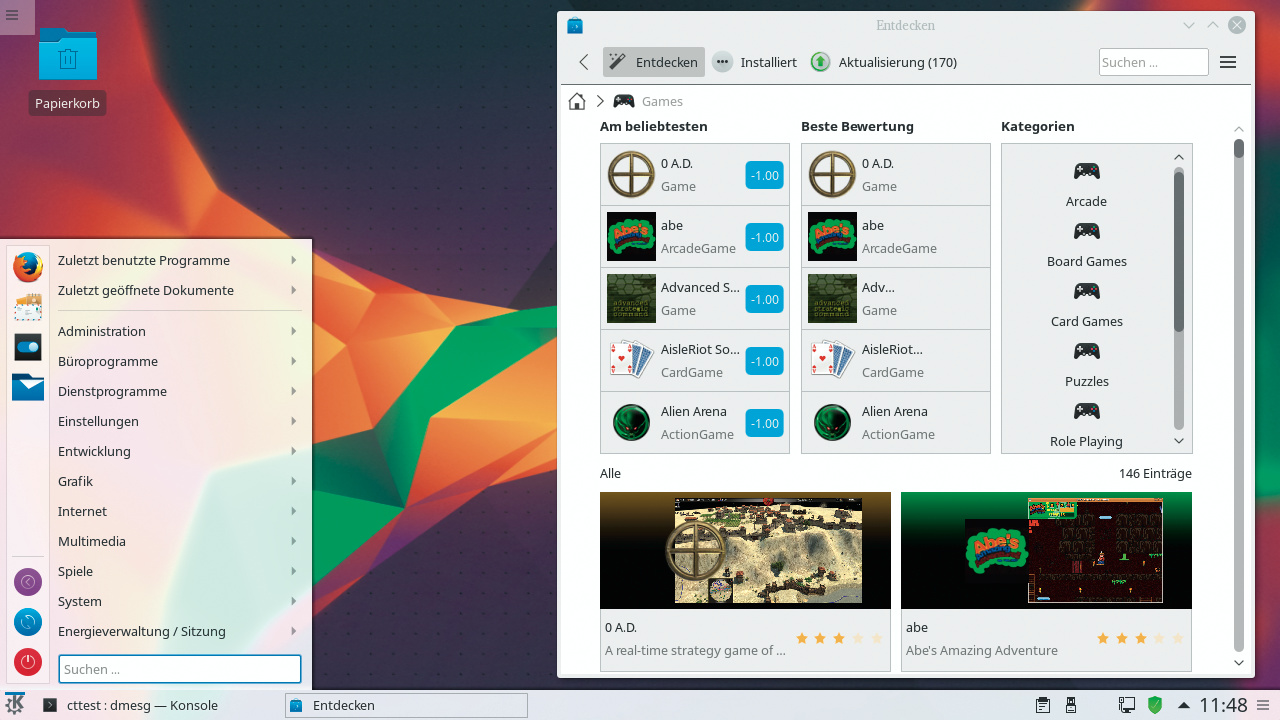
Task: Switch to the Installiert tab
Action: pyautogui.click(x=755, y=62)
